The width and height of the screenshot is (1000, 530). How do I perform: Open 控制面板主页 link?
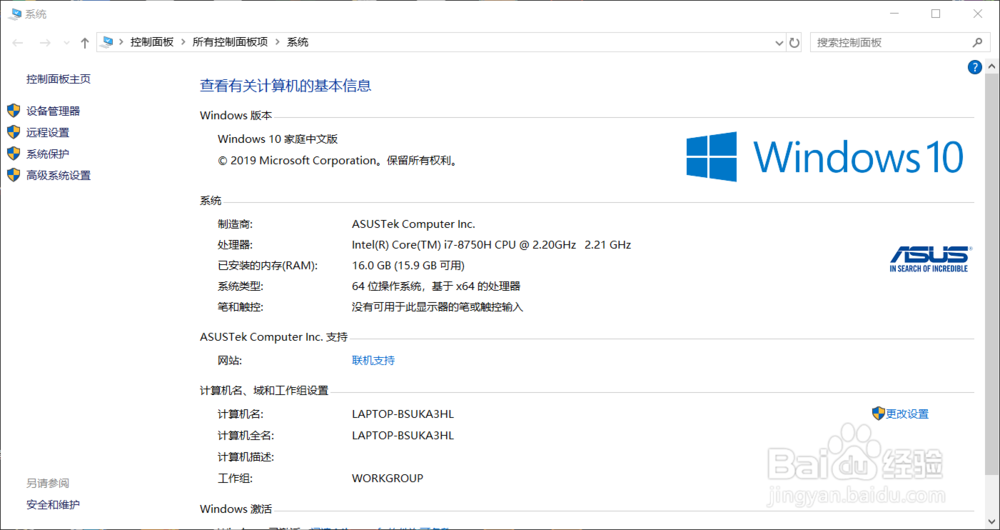[59, 79]
